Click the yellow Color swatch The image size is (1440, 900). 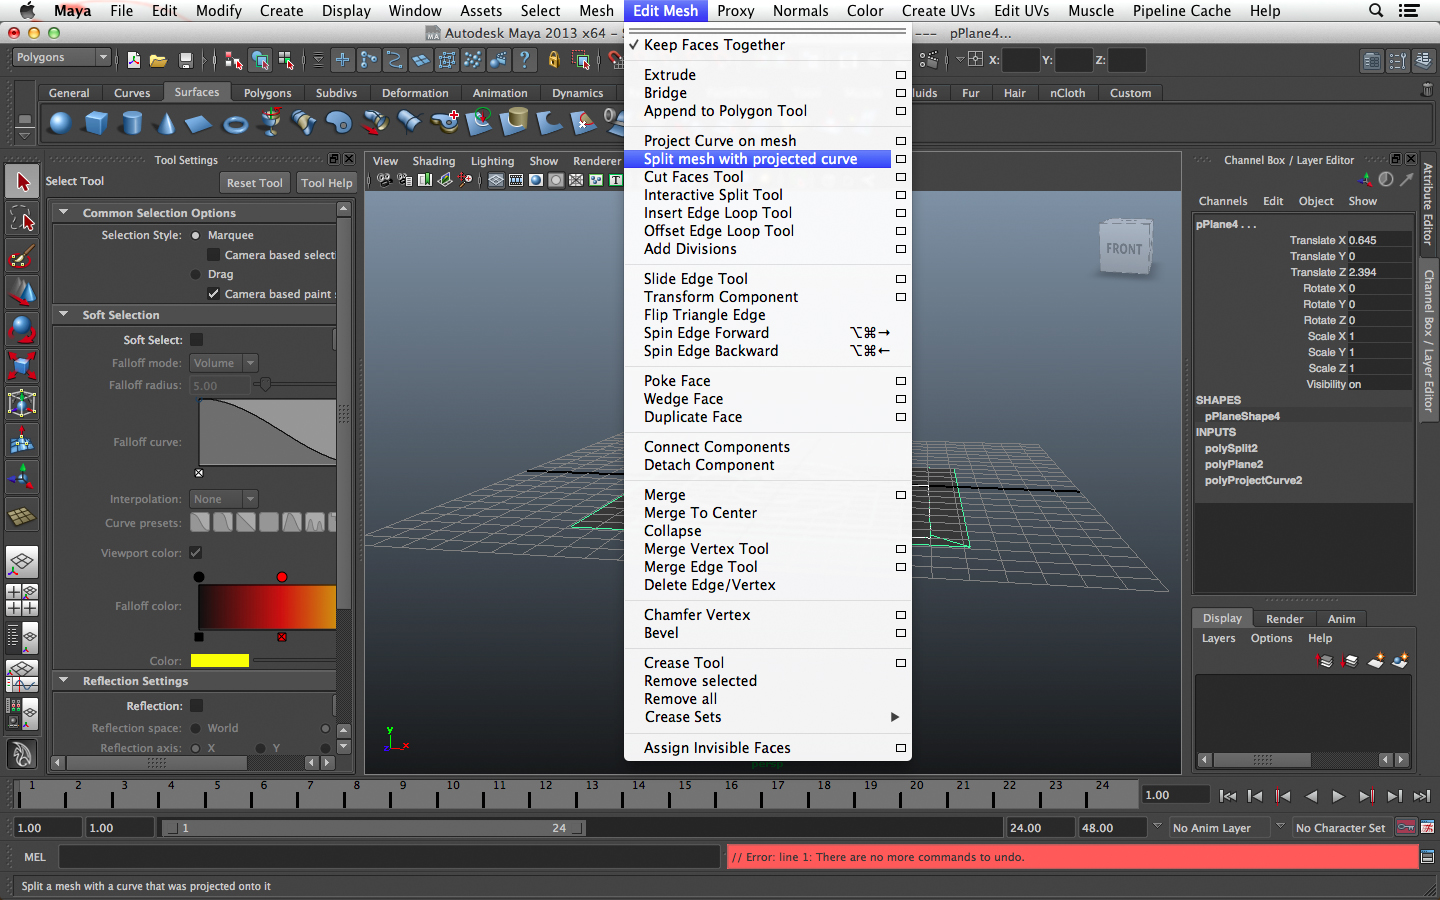[x=219, y=661]
